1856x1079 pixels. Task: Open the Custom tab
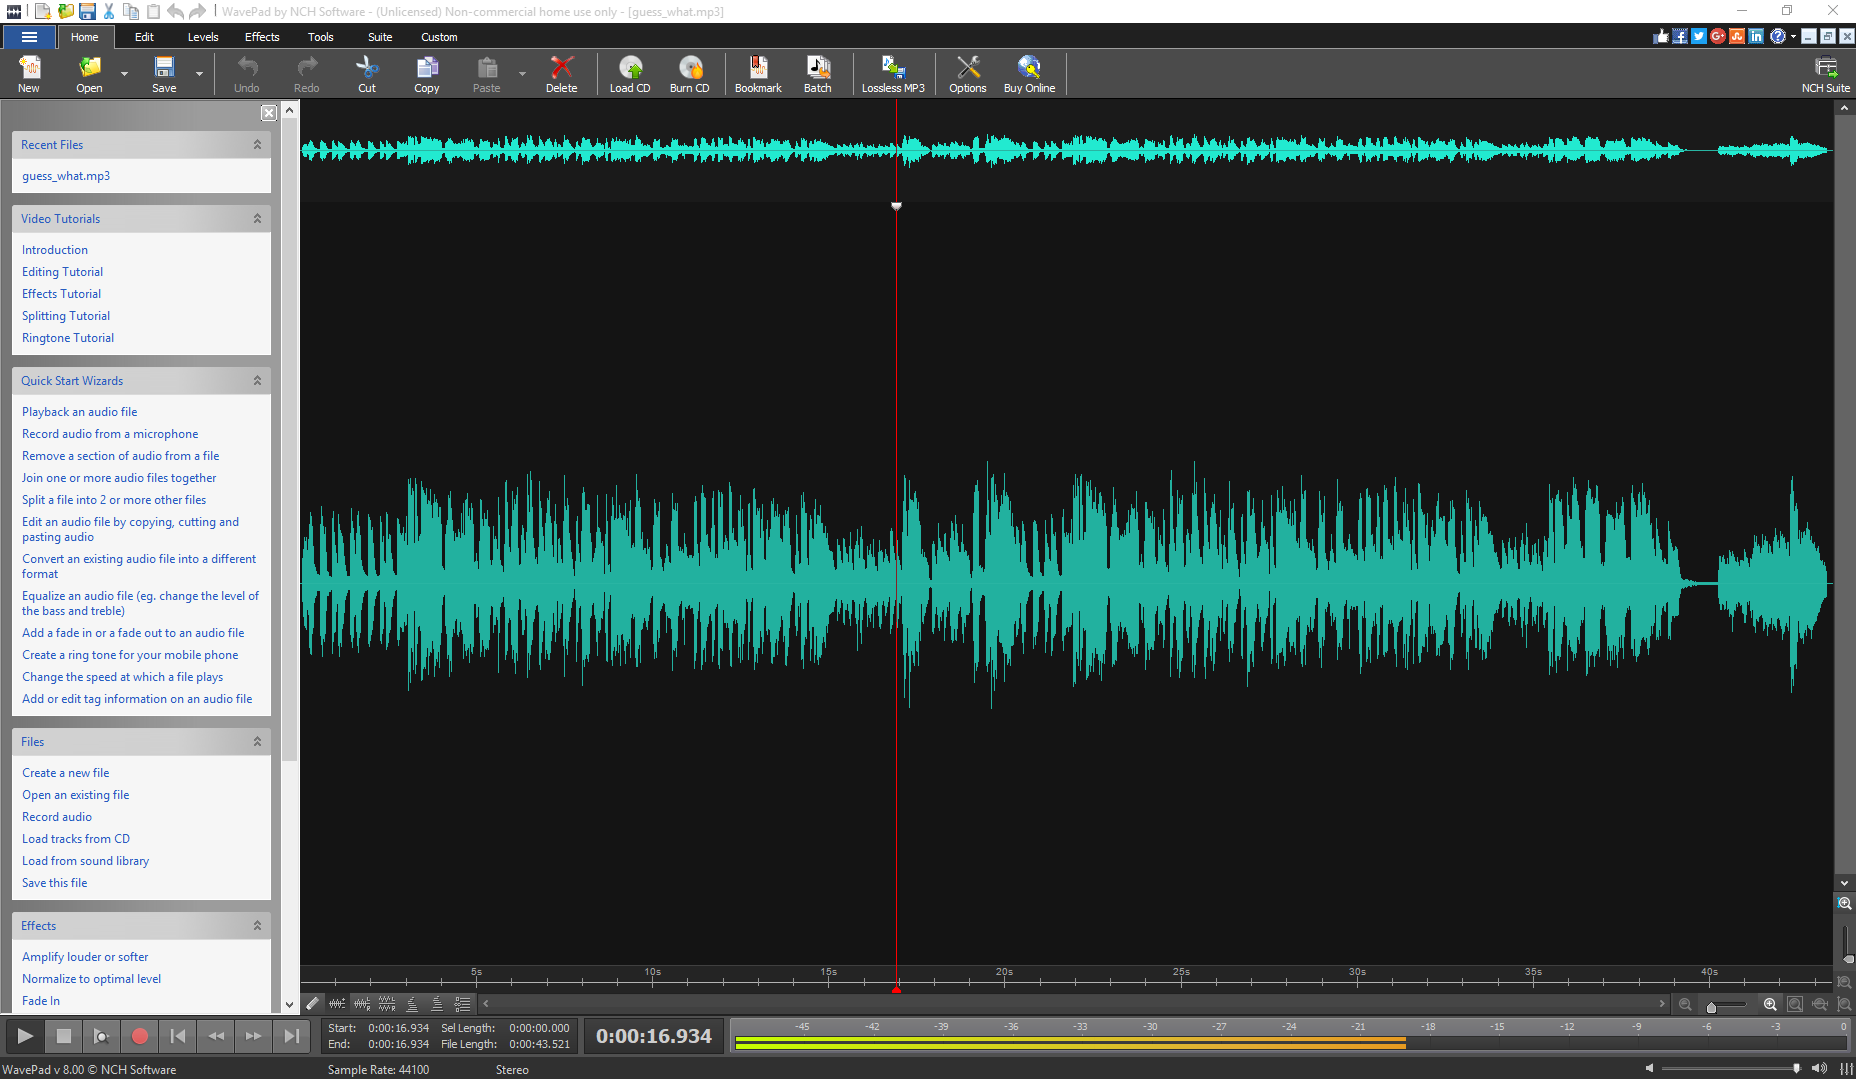[439, 37]
